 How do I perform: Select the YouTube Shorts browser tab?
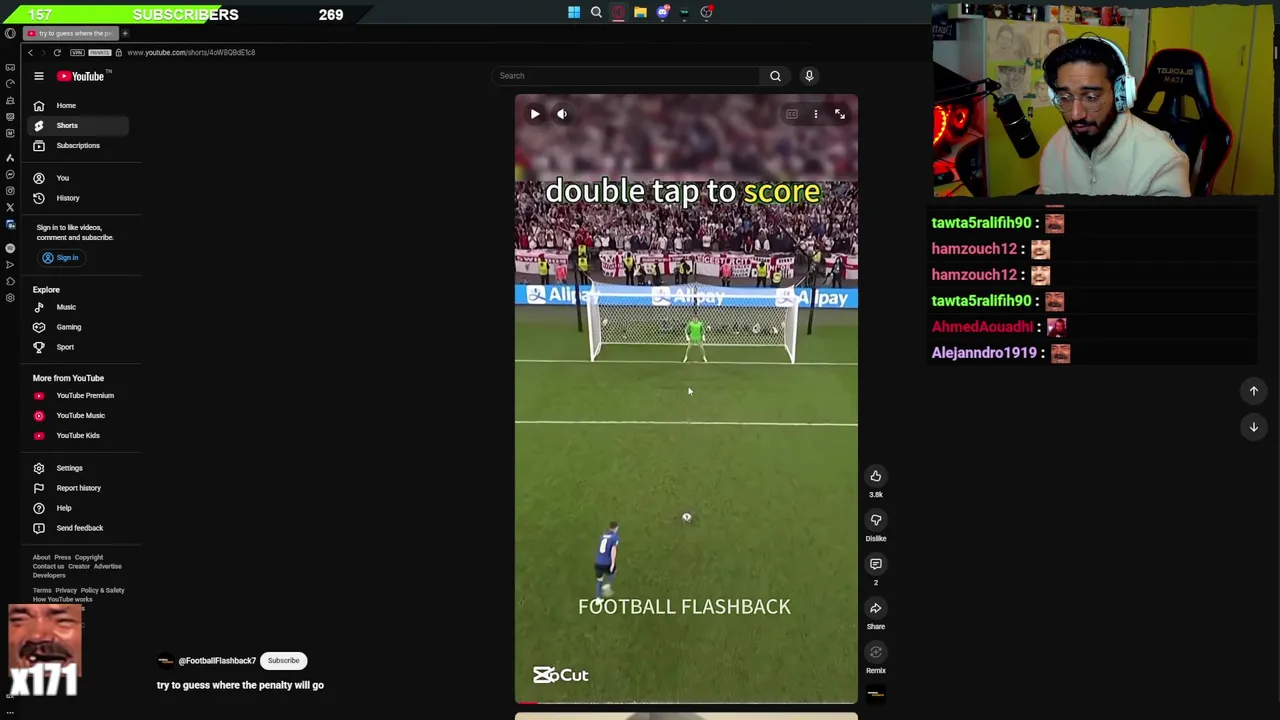coord(70,33)
